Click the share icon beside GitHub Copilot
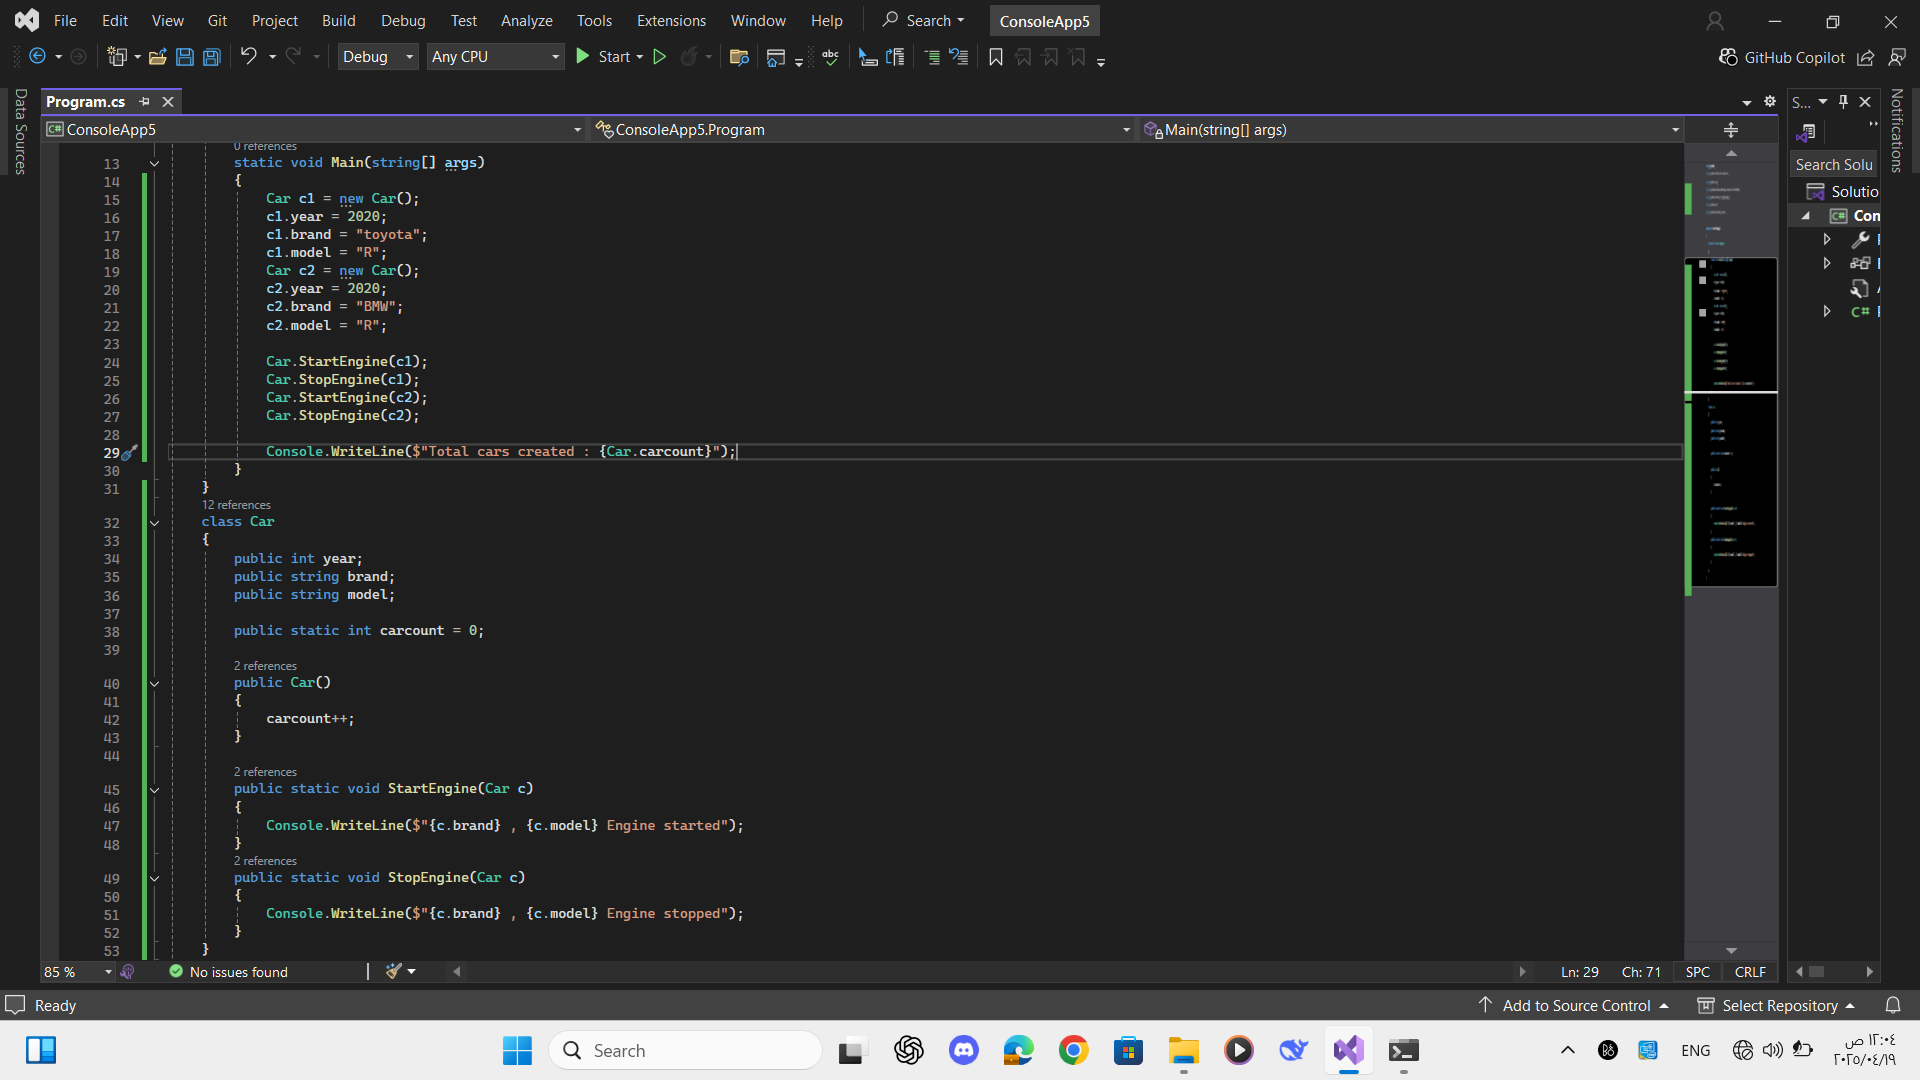 [1865, 57]
